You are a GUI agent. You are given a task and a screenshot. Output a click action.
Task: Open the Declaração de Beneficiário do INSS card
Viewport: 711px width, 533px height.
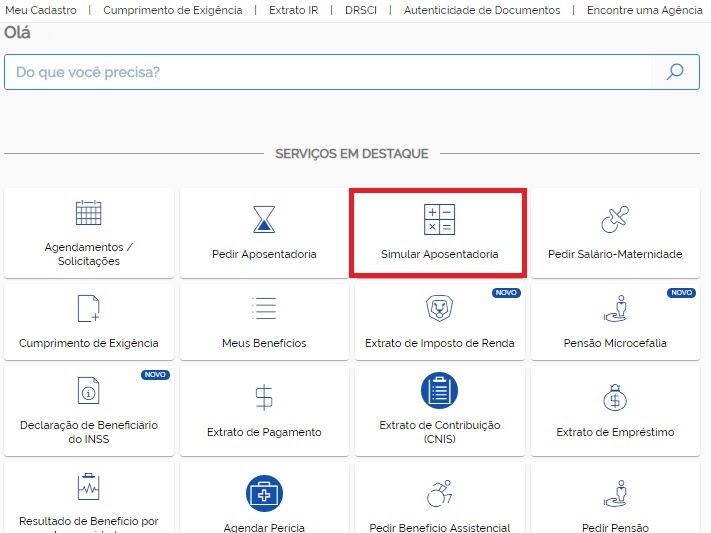(88, 408)
